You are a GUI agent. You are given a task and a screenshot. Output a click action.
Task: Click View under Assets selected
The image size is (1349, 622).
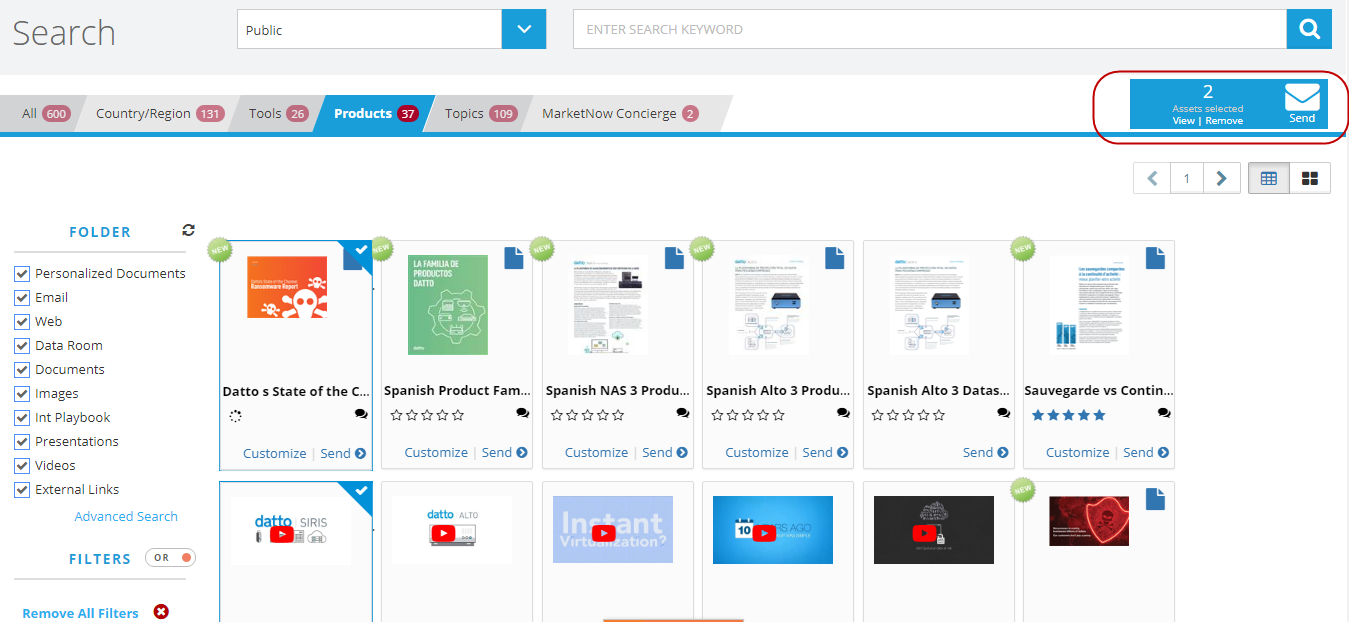[x=1184, y=121]
